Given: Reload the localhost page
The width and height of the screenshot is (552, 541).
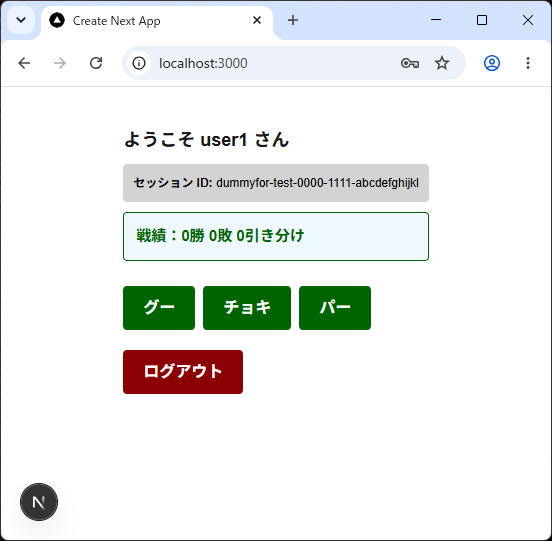Looking at the screenshot, I should coord(96,63).
